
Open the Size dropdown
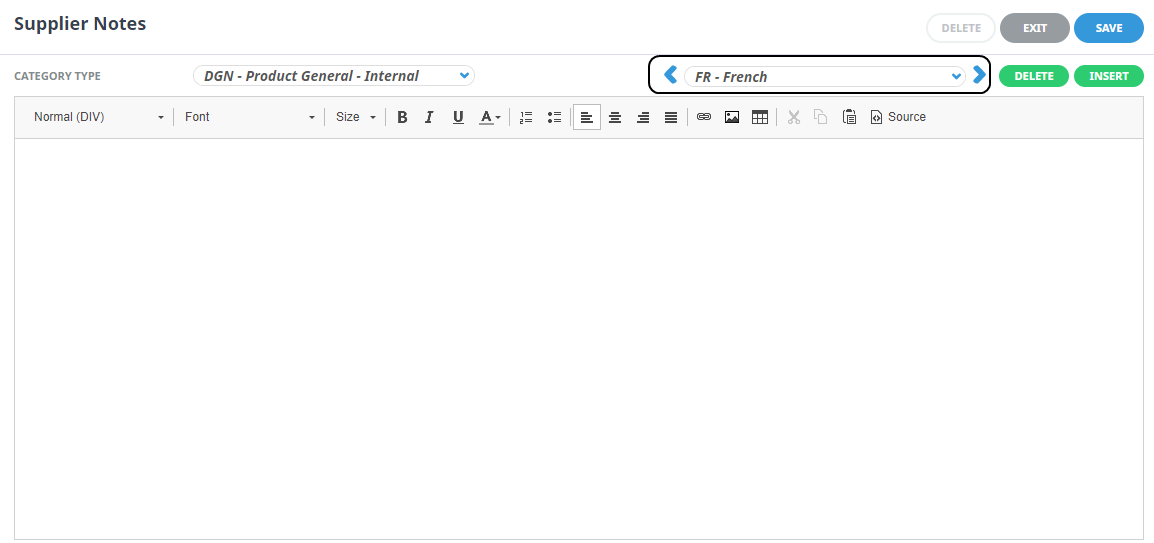pyautogui.click(x=355, y=117)
